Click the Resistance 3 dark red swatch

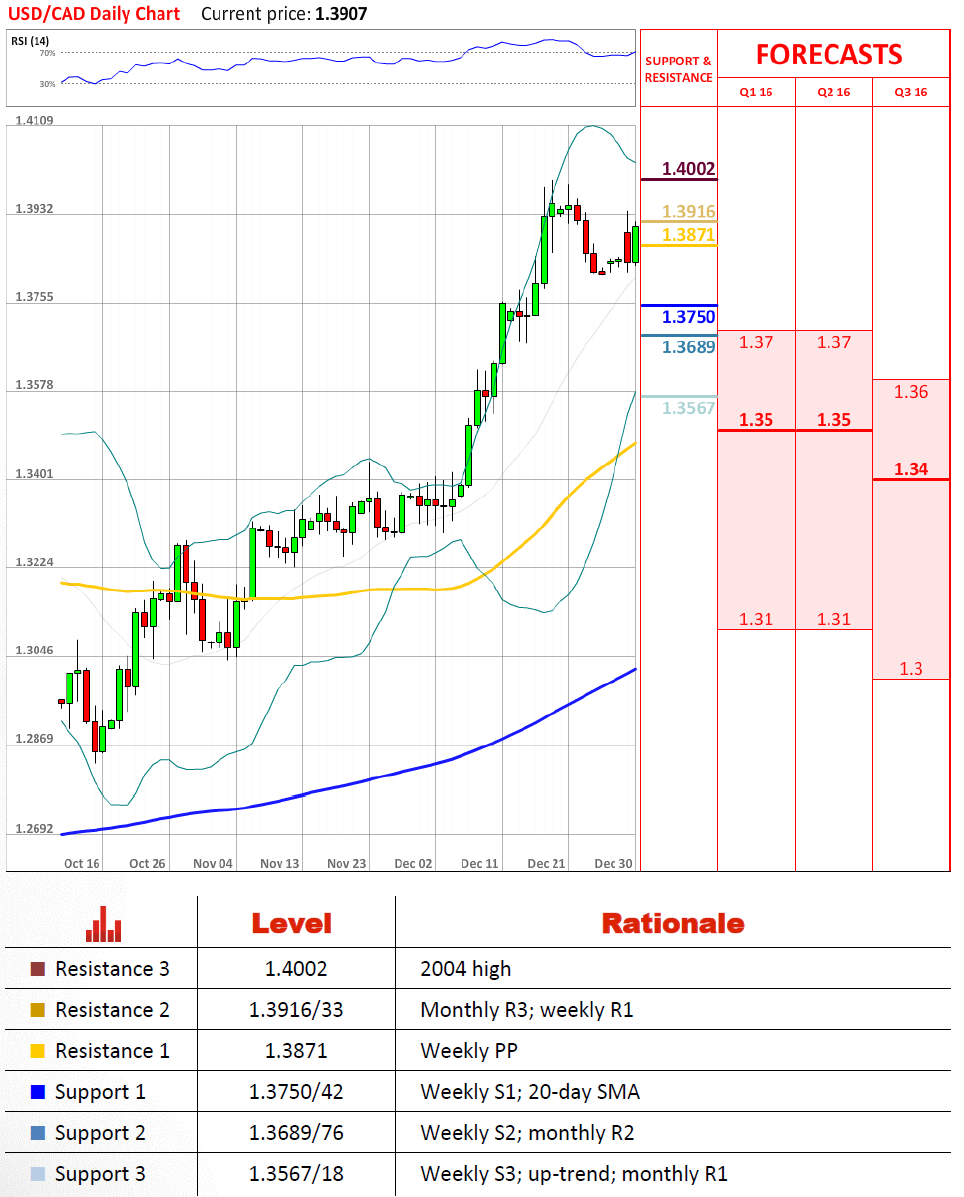coord(37,969)
